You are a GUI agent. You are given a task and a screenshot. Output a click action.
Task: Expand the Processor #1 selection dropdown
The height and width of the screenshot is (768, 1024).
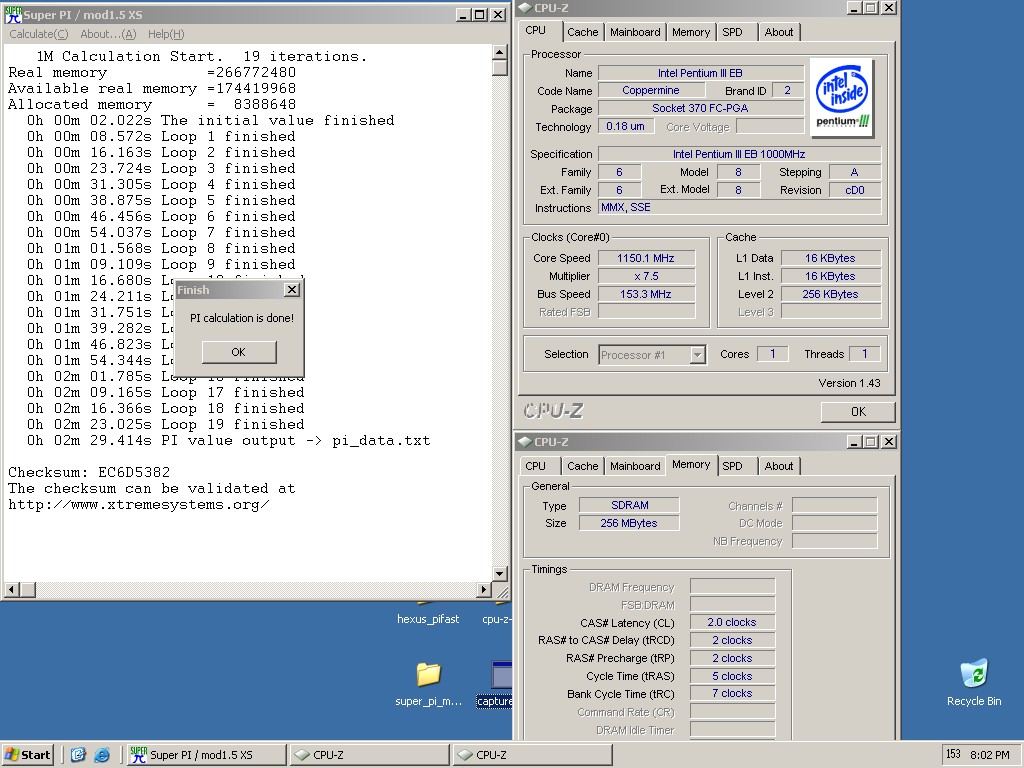697,355
